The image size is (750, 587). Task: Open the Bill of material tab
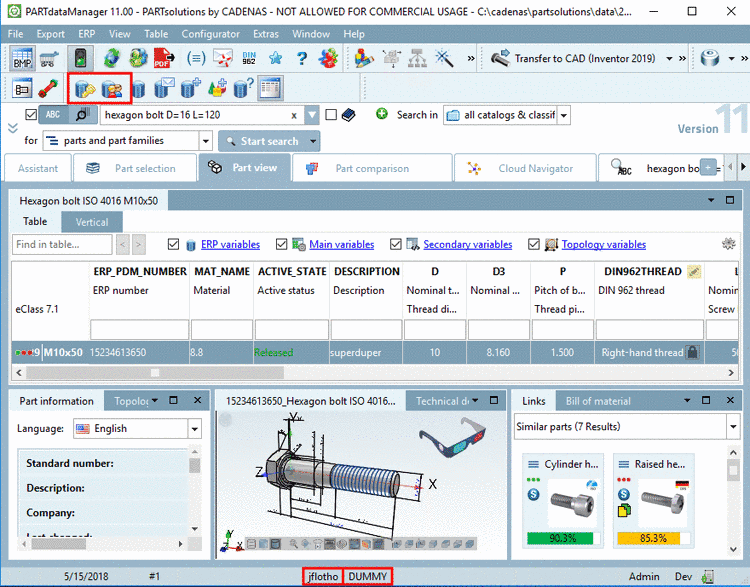(x=598, y=401)
